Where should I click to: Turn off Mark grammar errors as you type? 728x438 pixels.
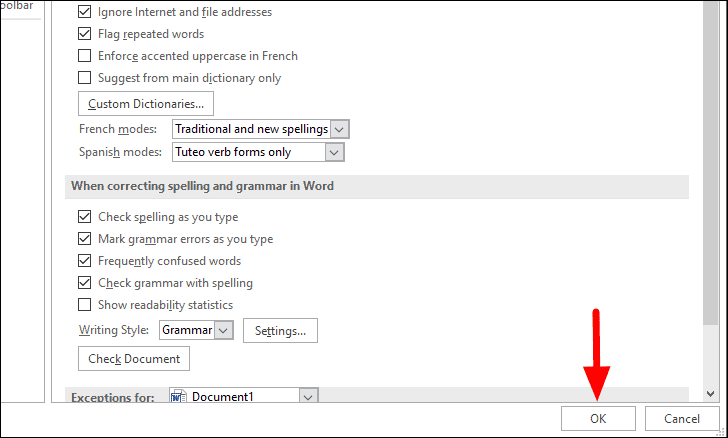(84, 239)
